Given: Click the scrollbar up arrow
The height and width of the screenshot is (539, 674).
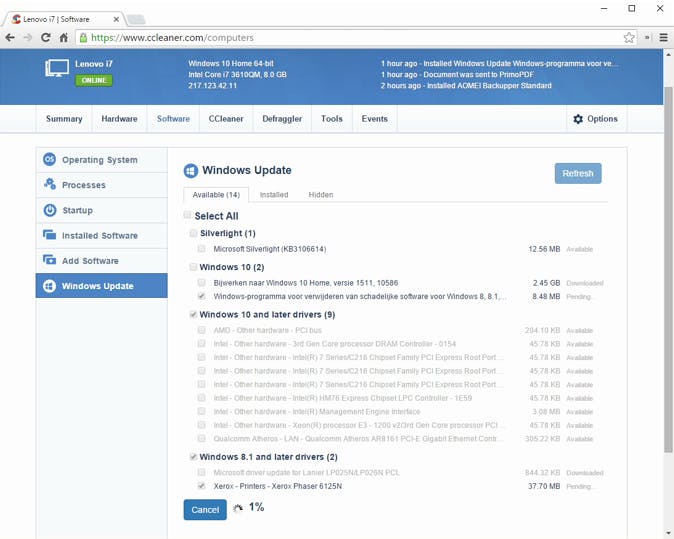Looking at the screenshot, I should tap(668, 55).
